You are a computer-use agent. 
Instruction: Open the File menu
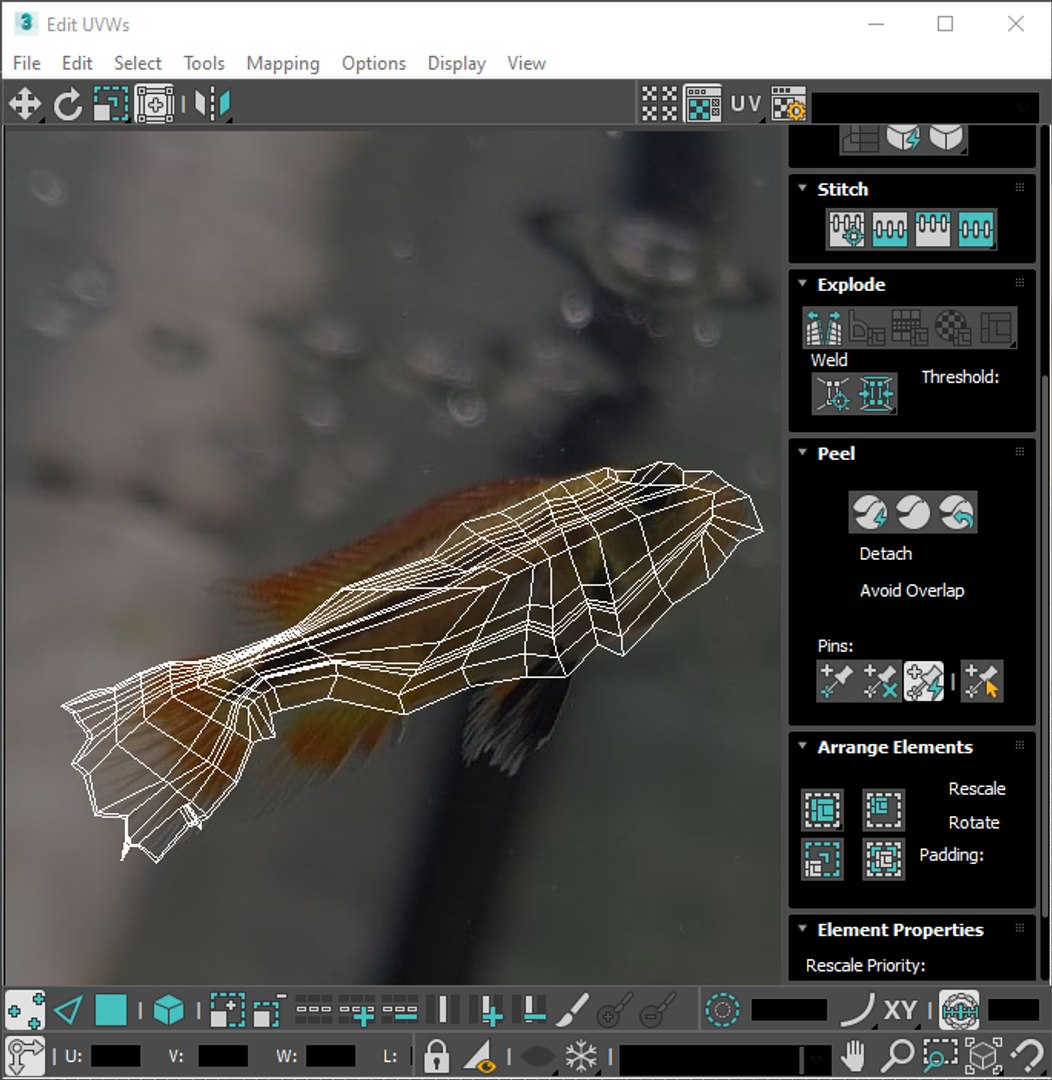point(27,63)
